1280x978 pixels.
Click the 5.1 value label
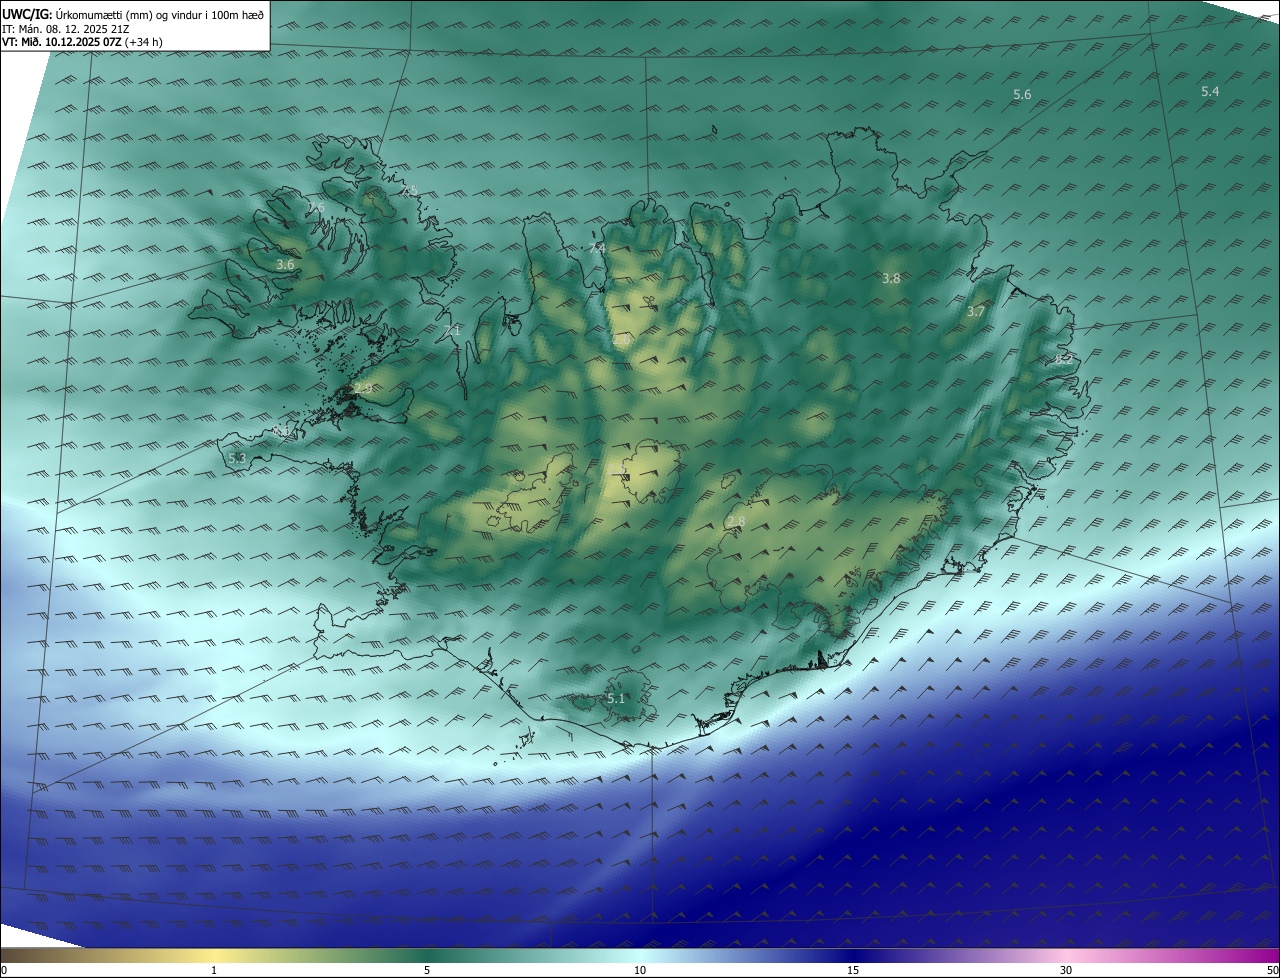(x=615, y=698)
